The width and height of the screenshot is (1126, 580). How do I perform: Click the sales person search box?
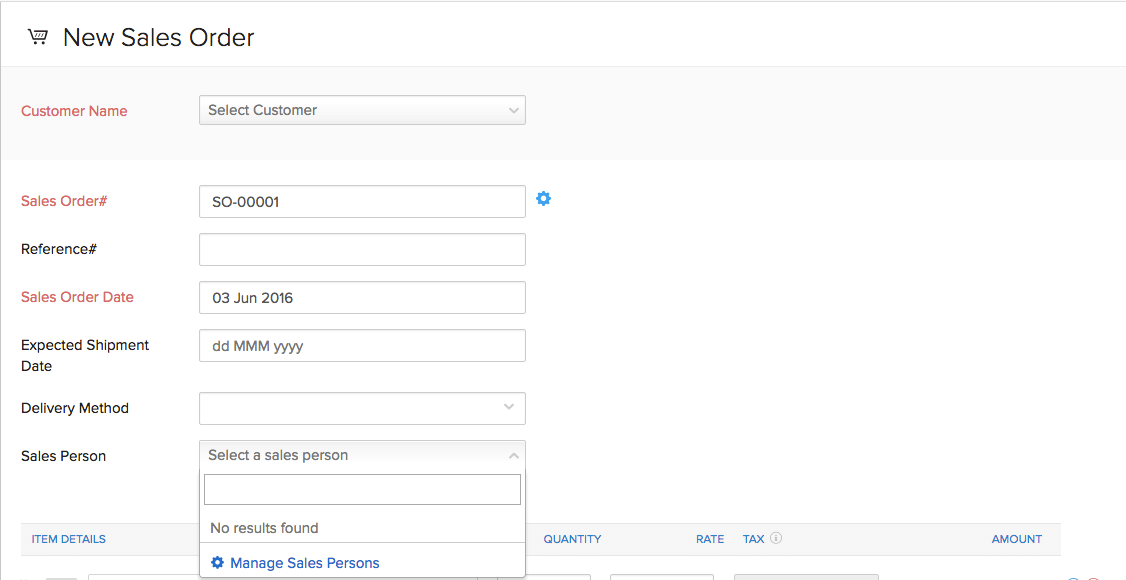click(362, 489)
